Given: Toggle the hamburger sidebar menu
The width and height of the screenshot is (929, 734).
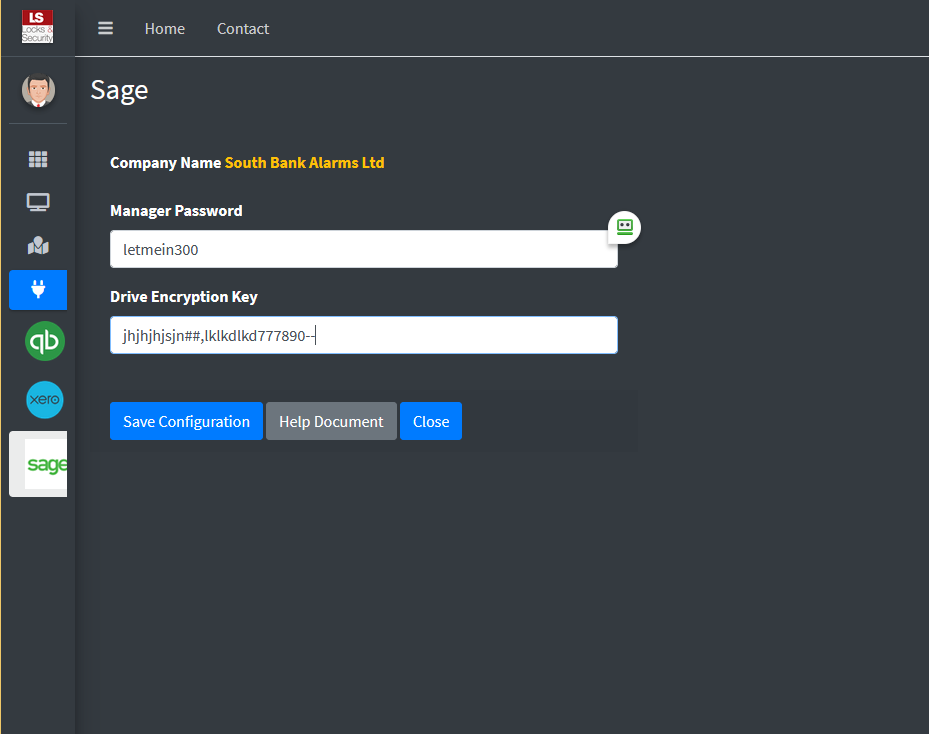Looking at the screenshot, I should coord(105,28).
